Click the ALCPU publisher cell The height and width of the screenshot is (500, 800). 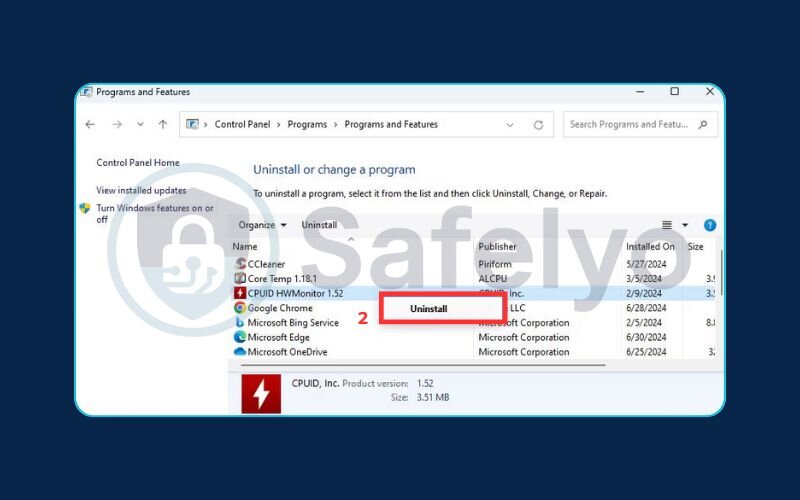(492, 279)
